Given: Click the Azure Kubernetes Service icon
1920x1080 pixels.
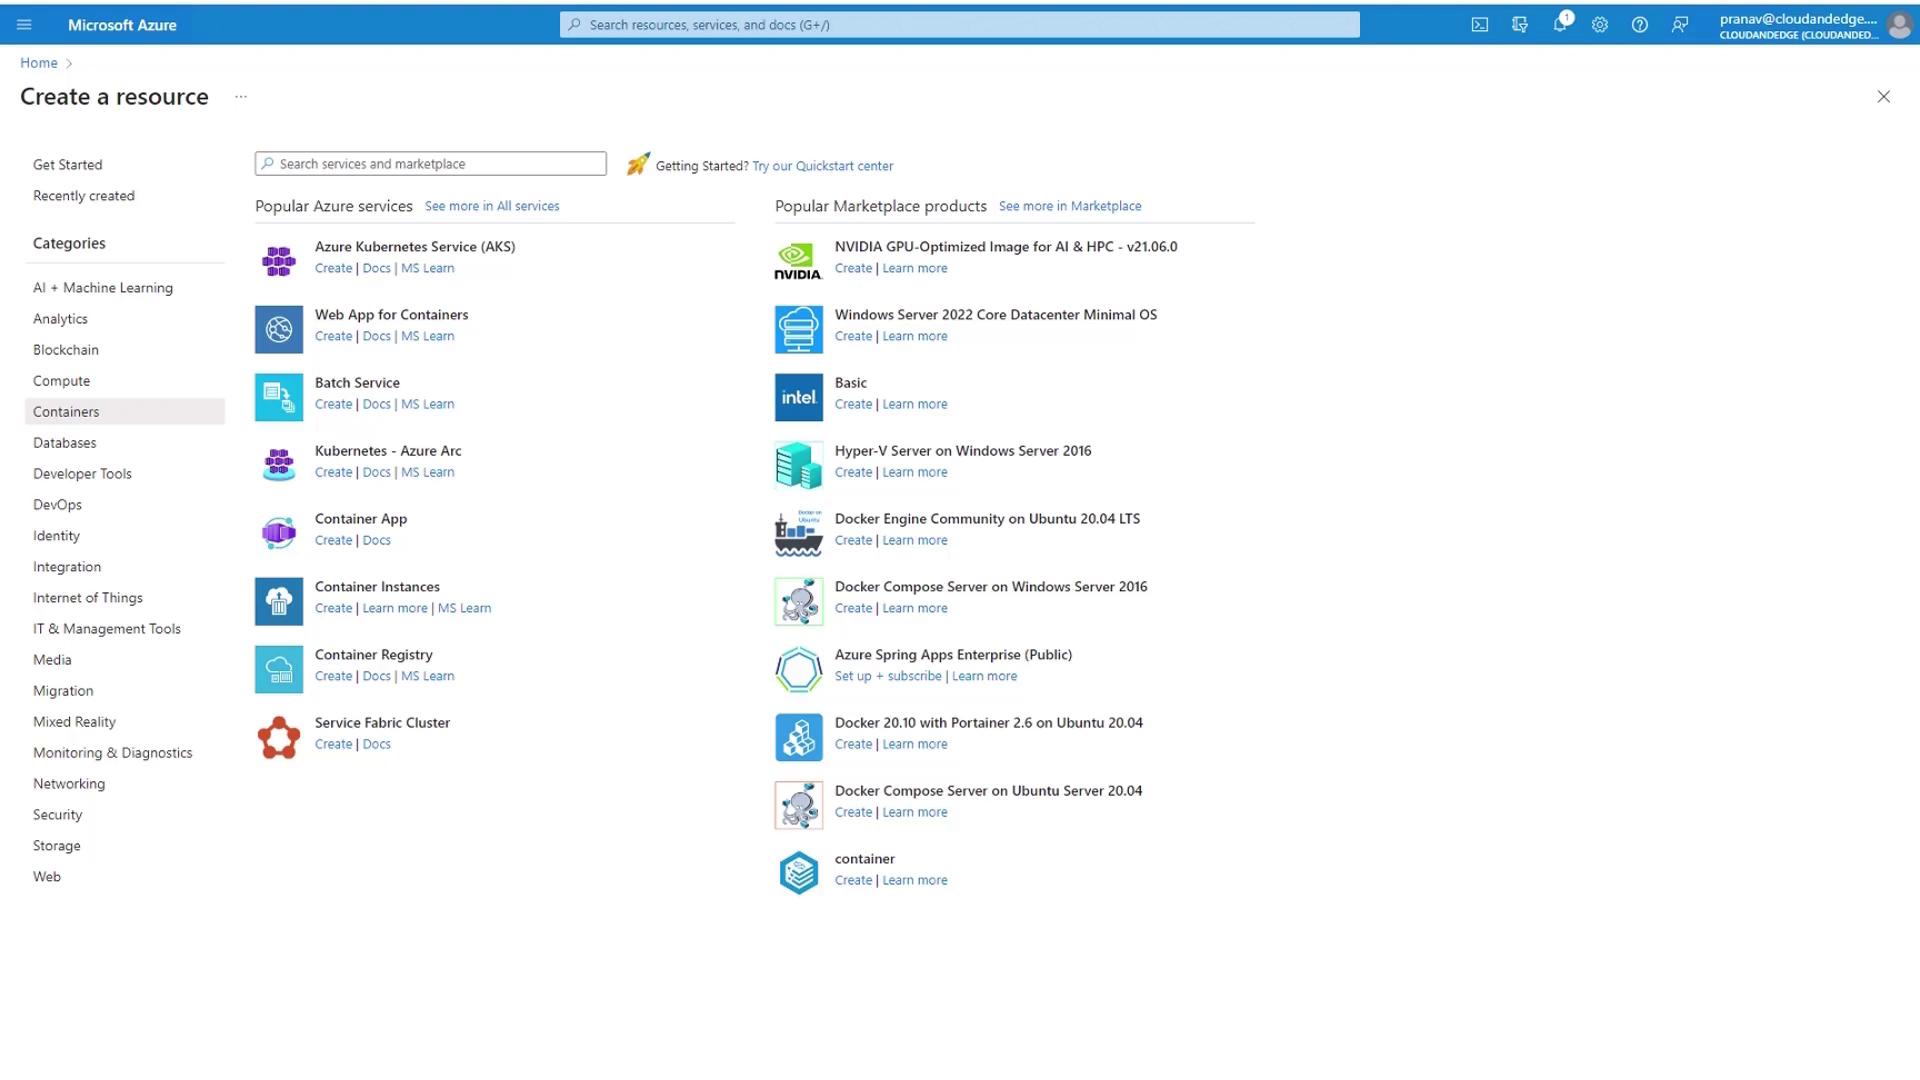Looking at the screenshot, I should (x=279, y=261).
